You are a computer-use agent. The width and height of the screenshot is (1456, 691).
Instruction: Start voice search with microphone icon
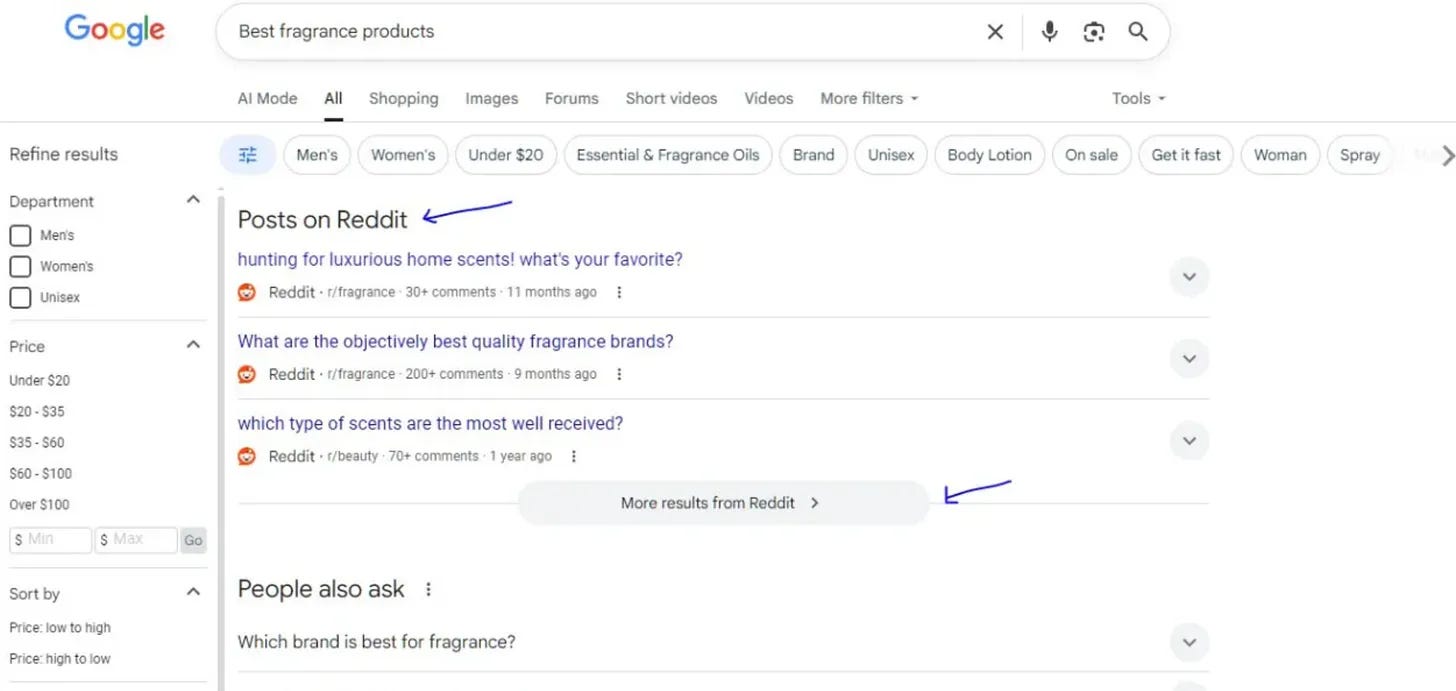click(x=1049, y=32)
